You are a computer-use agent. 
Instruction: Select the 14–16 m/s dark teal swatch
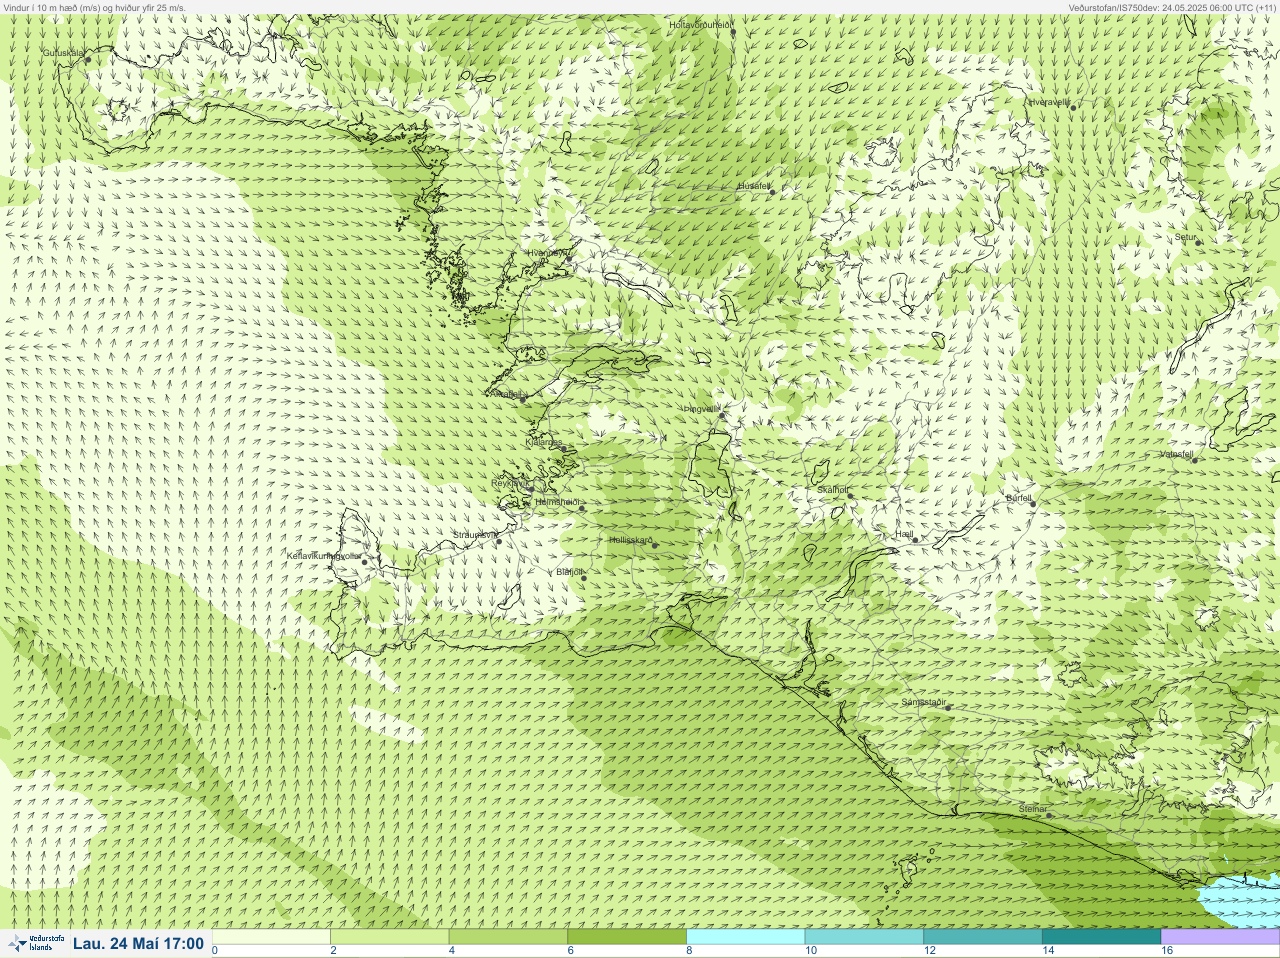coord(1101,937)
